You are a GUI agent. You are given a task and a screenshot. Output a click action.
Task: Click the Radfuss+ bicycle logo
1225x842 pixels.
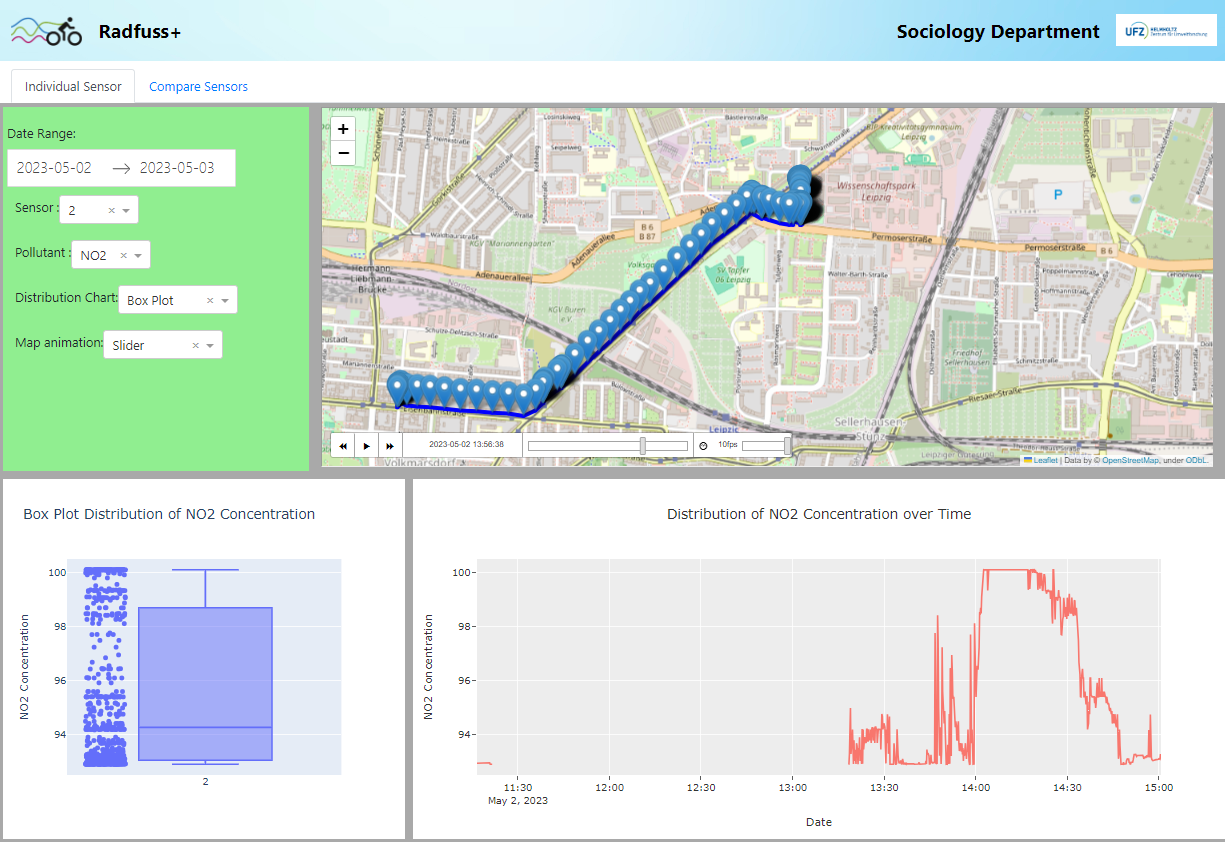(48, 31)
